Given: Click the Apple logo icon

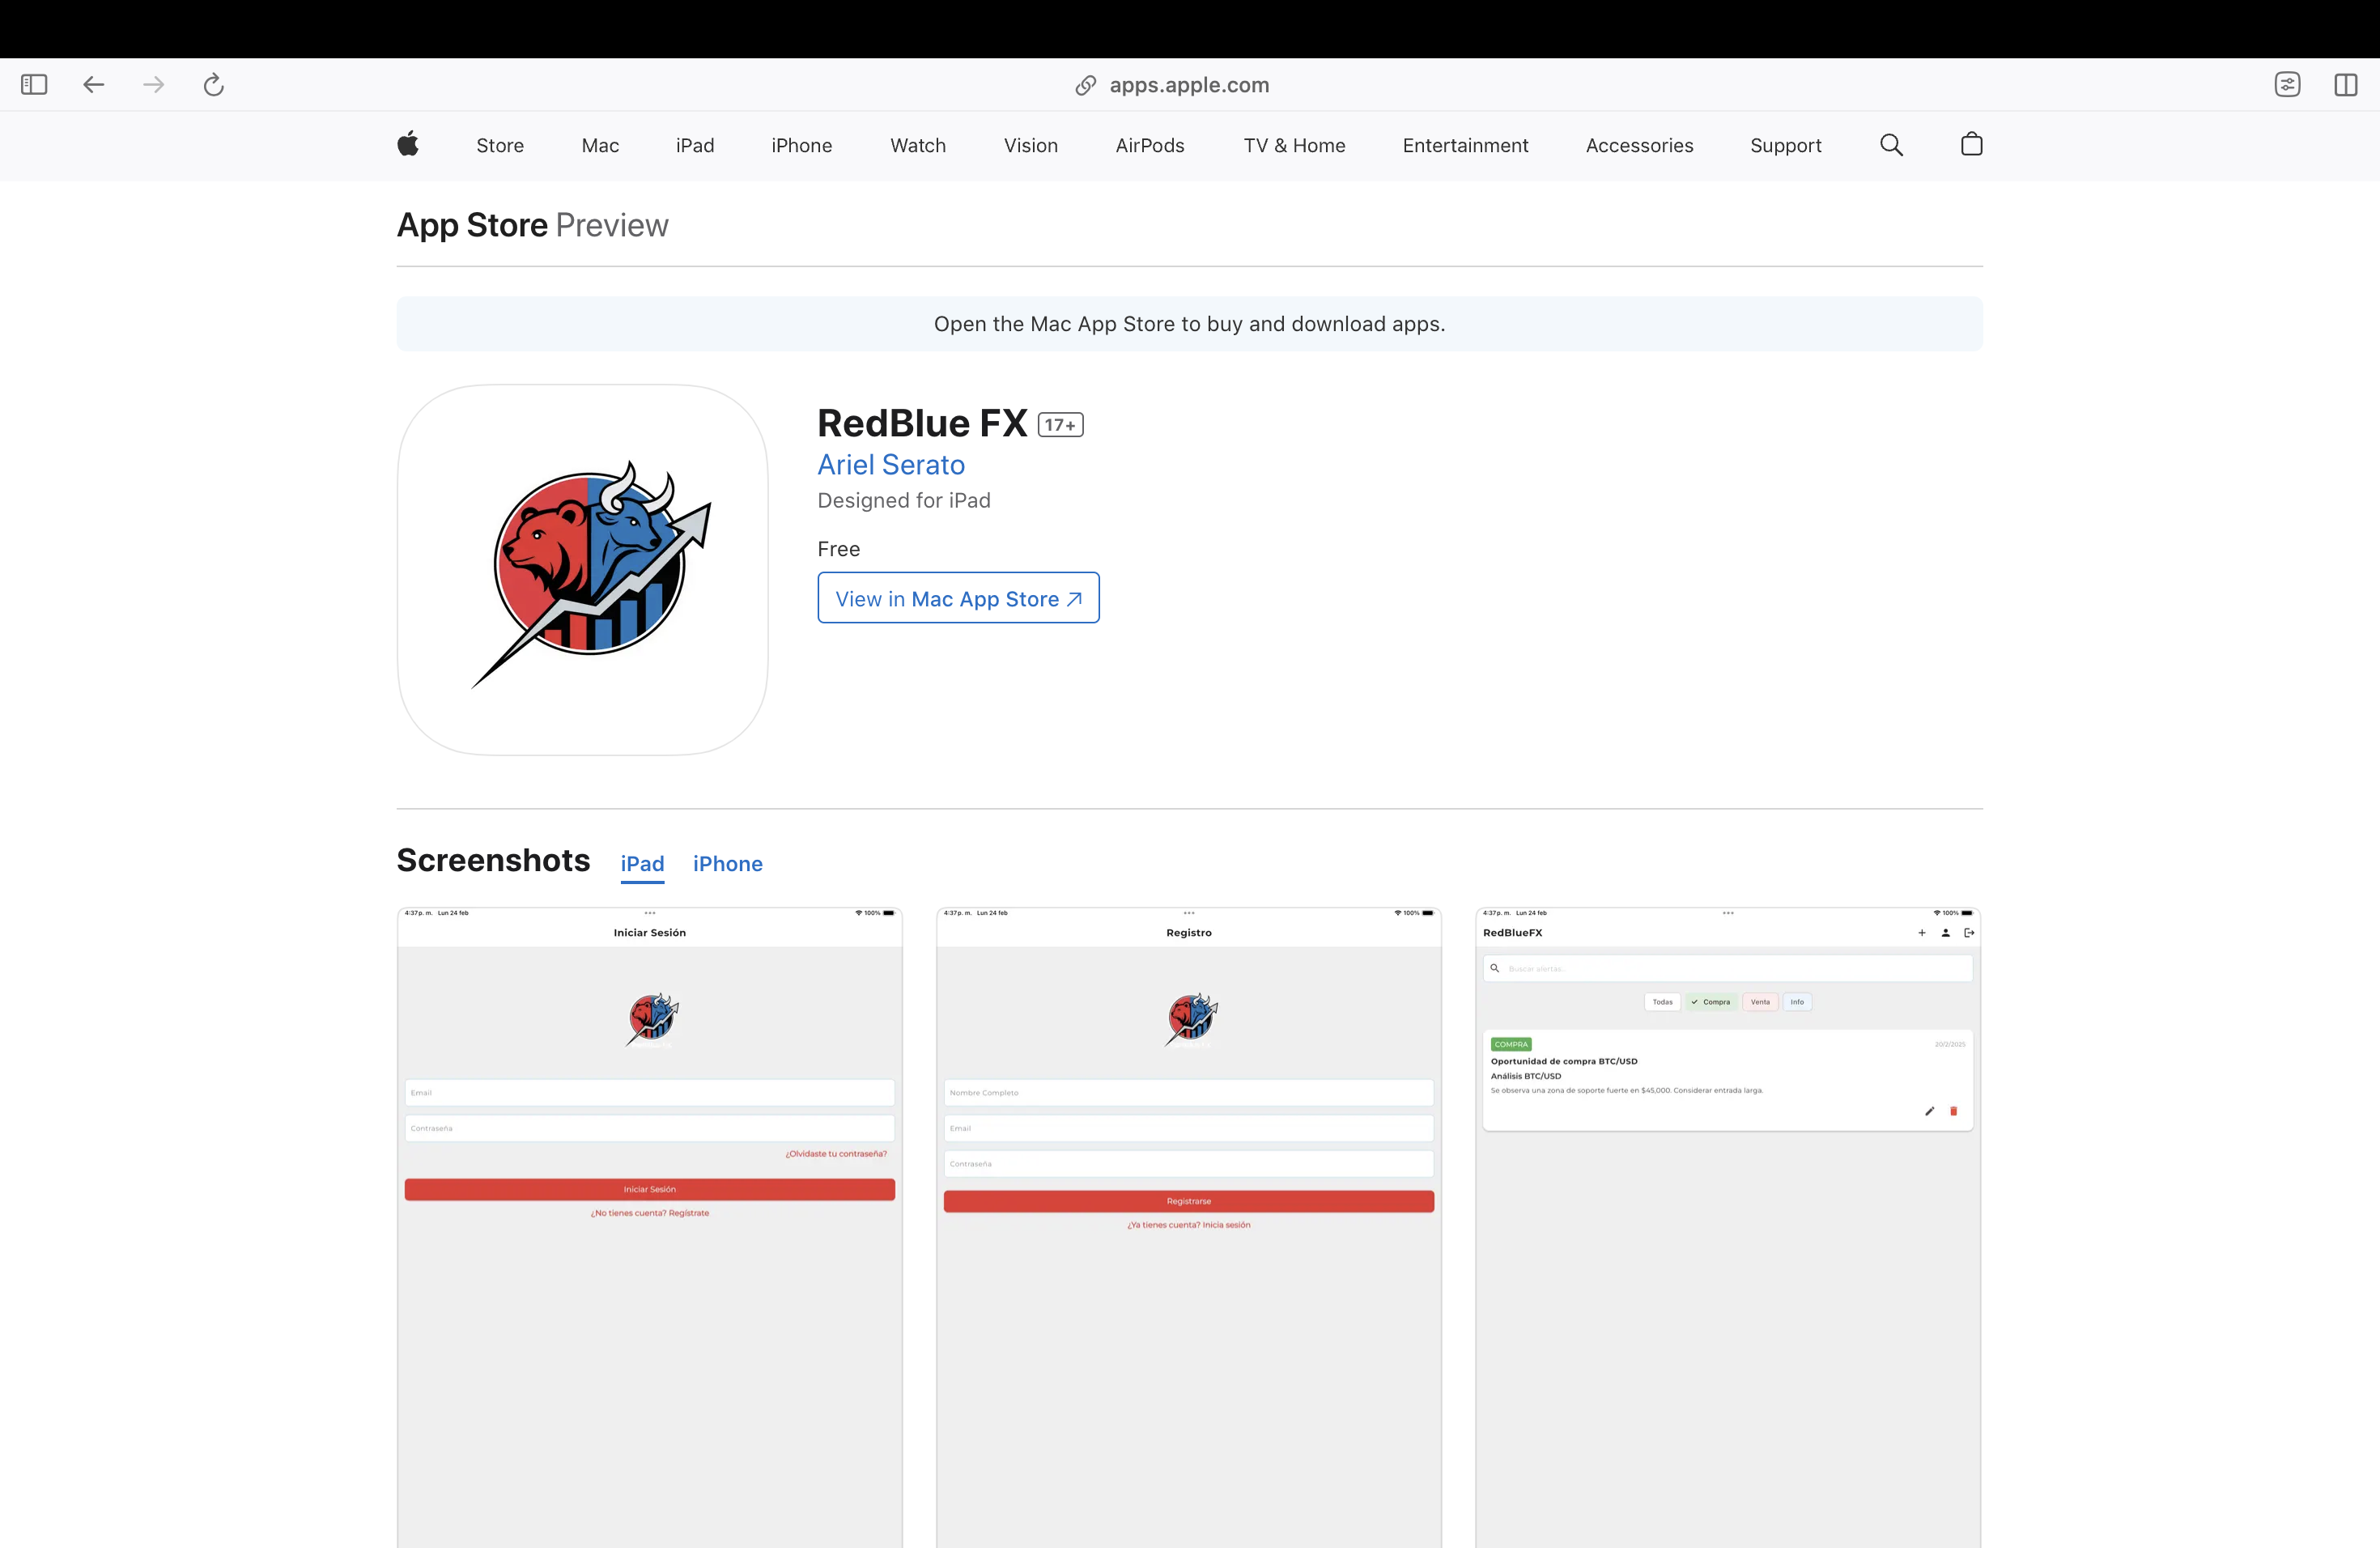Looking at the screenshot, I should coord(408,145).
